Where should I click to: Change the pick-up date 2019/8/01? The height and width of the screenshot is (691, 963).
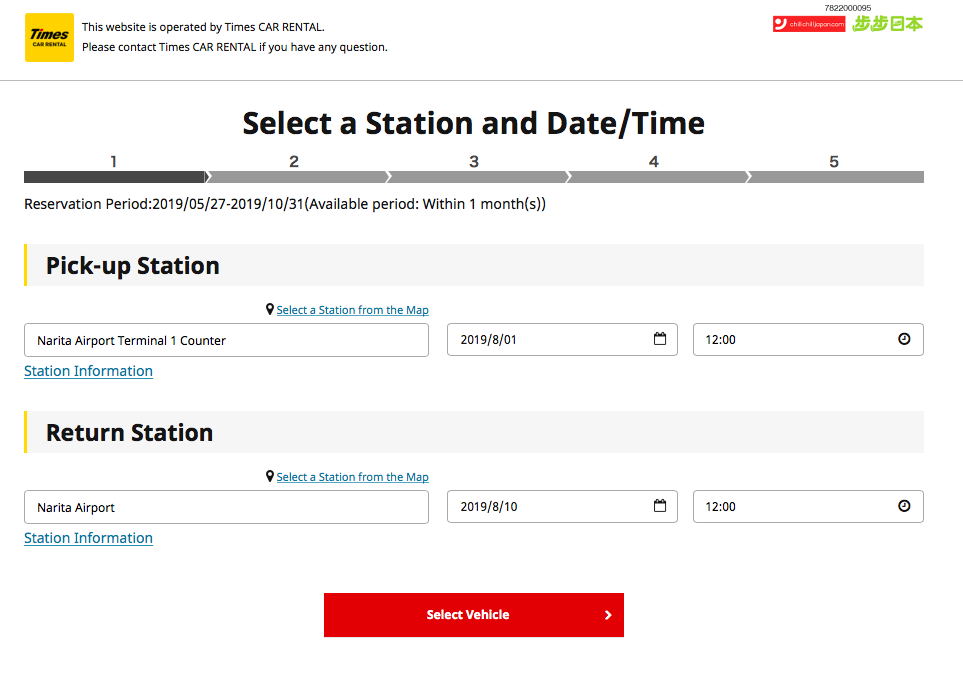click(x=545, y=340)
